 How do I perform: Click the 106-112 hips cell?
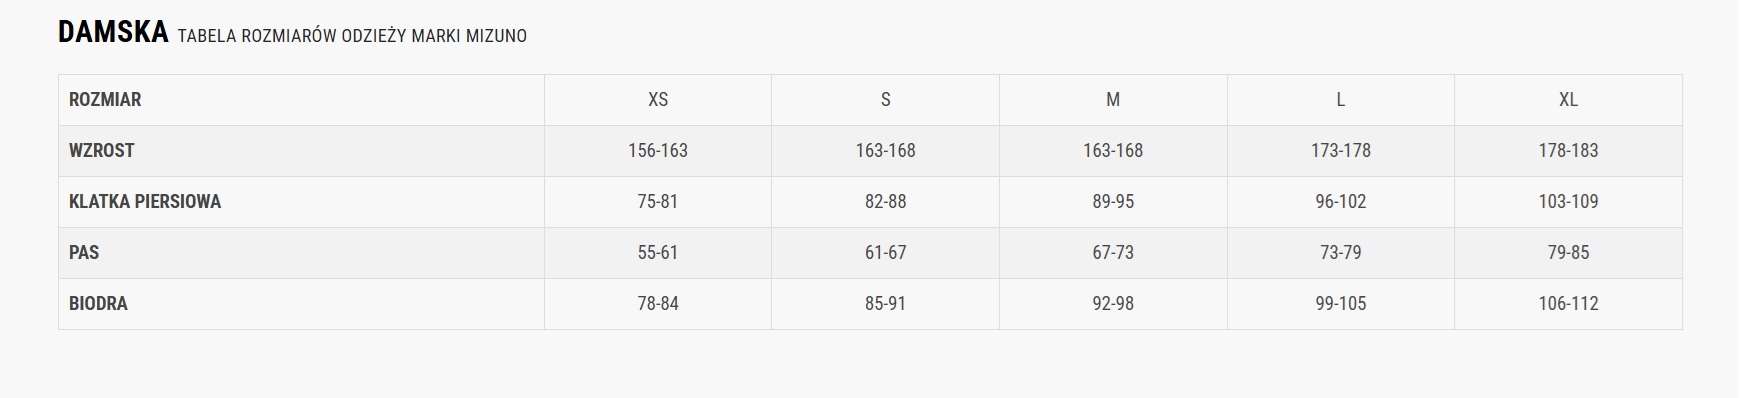point(1568,304)
